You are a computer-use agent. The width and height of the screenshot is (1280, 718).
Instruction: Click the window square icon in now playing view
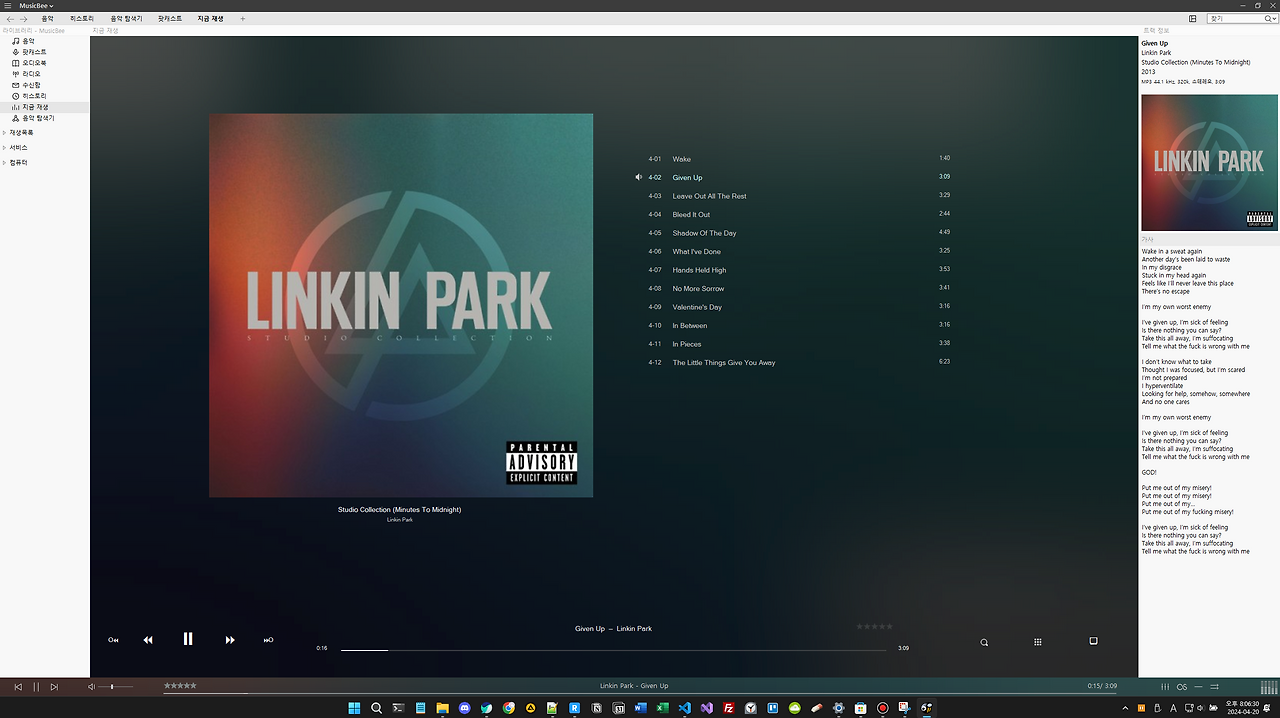(x=1093, y=641)
